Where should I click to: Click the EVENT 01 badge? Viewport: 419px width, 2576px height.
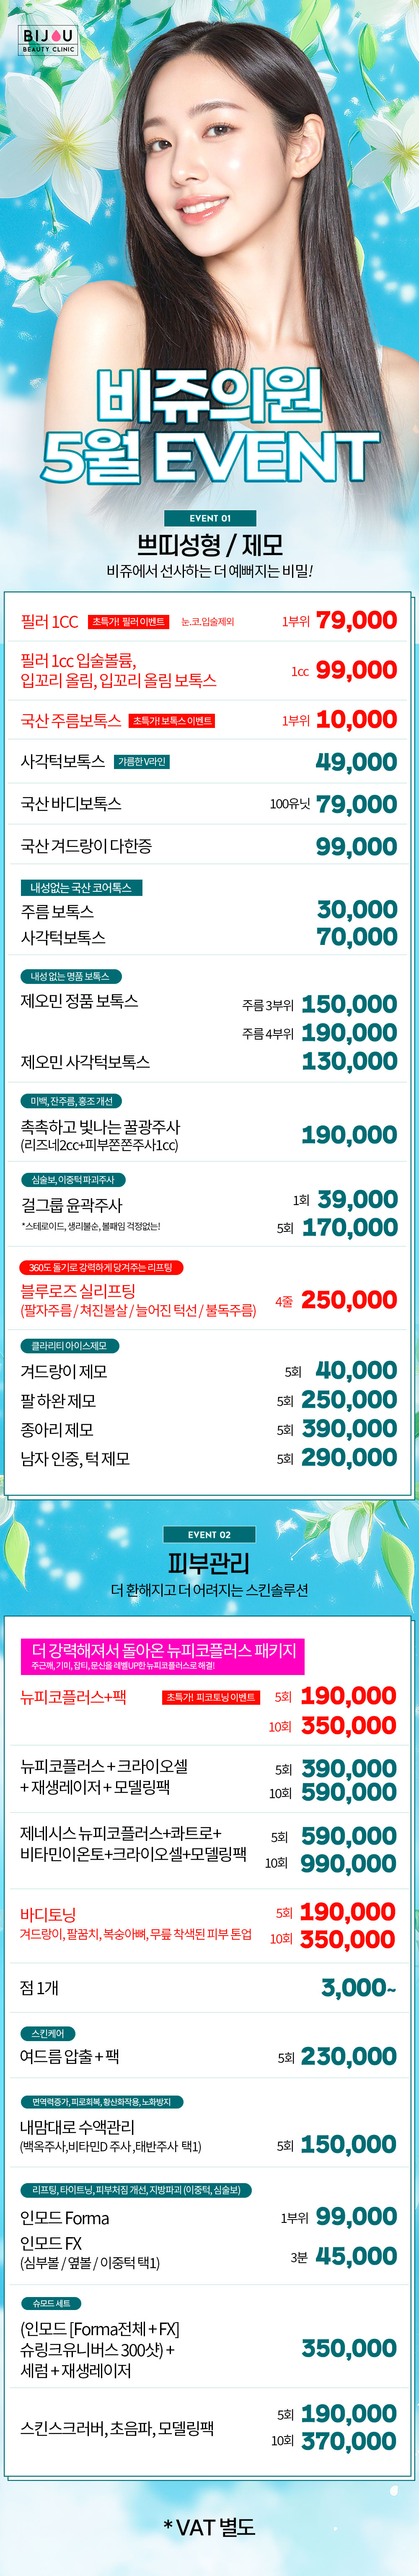(x=210, y=518)
